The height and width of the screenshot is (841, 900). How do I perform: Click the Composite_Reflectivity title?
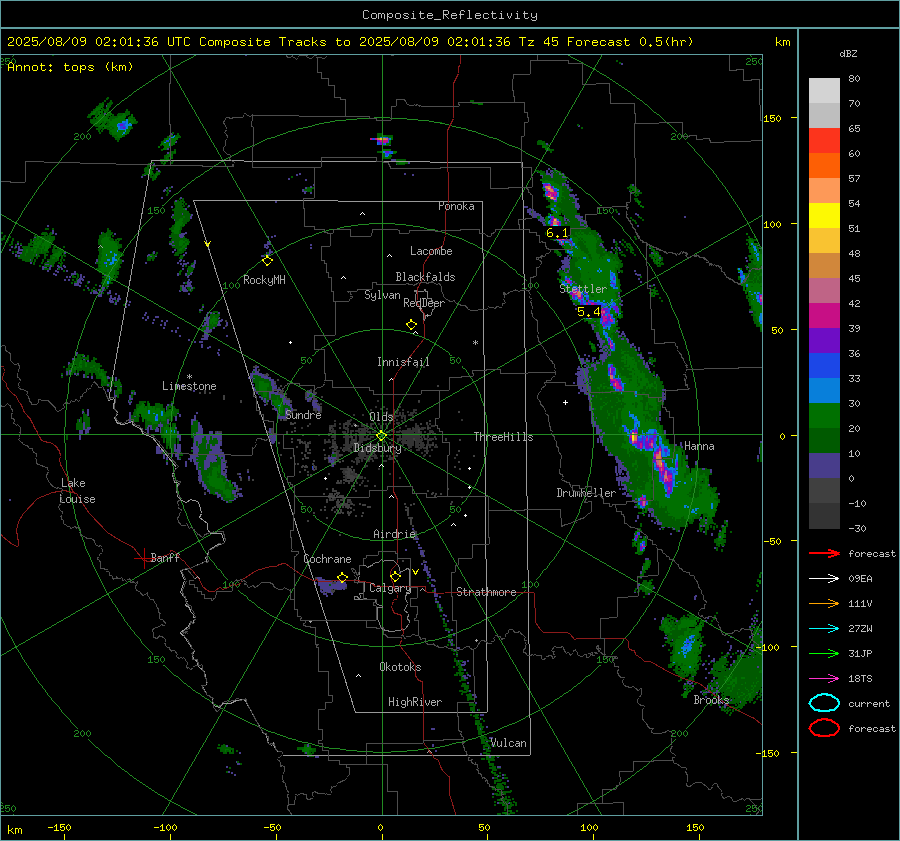(449, 15)
